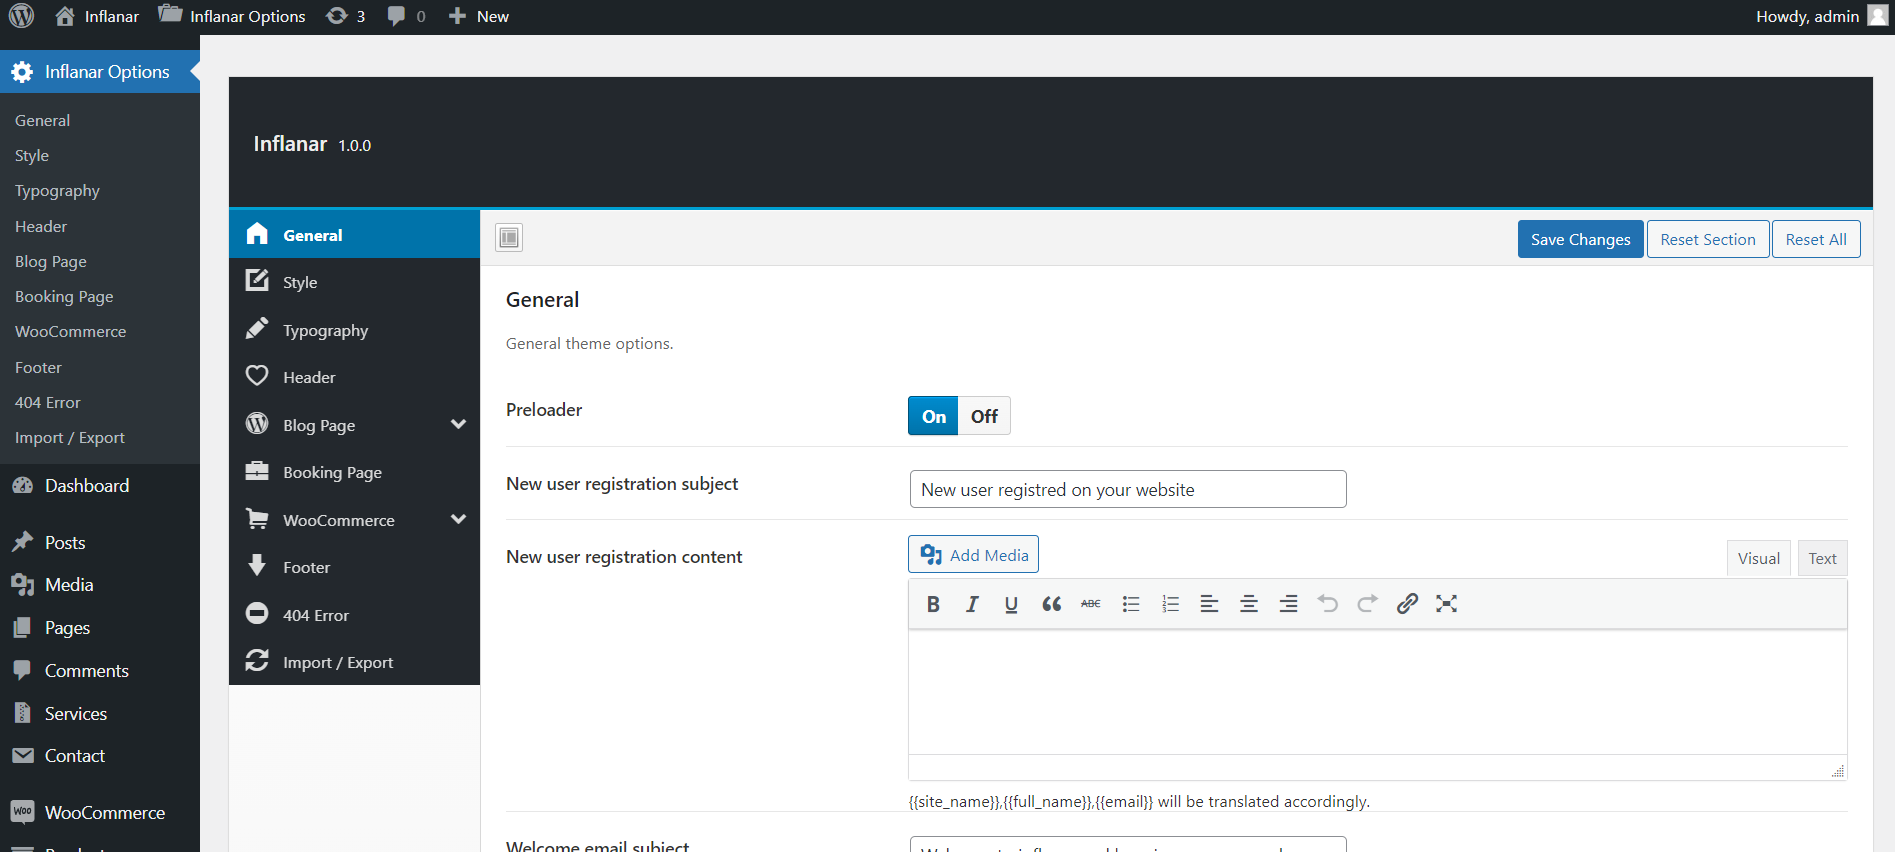Open Services in admin sidebar

pyautogui.click(x=100, y=713)
